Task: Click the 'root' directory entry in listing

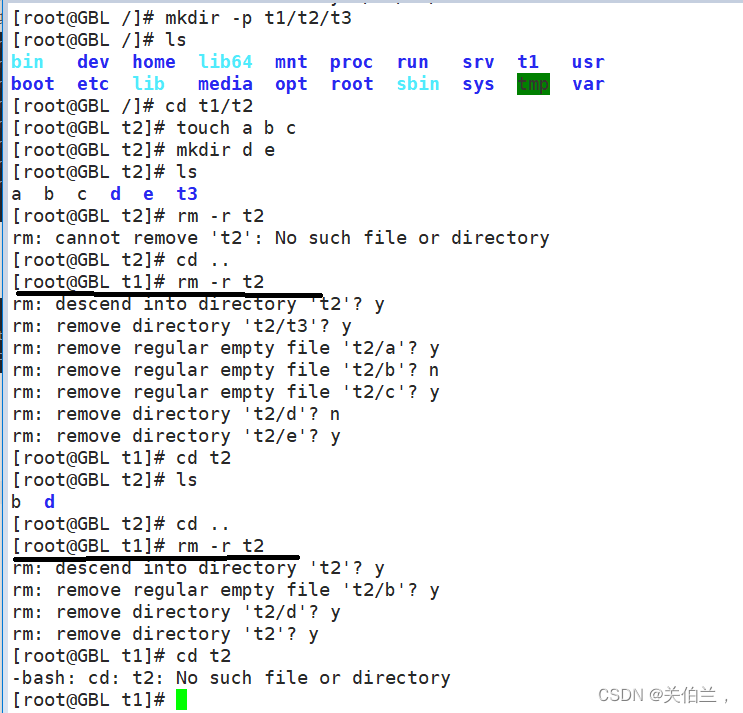Action: click(352, 84)
